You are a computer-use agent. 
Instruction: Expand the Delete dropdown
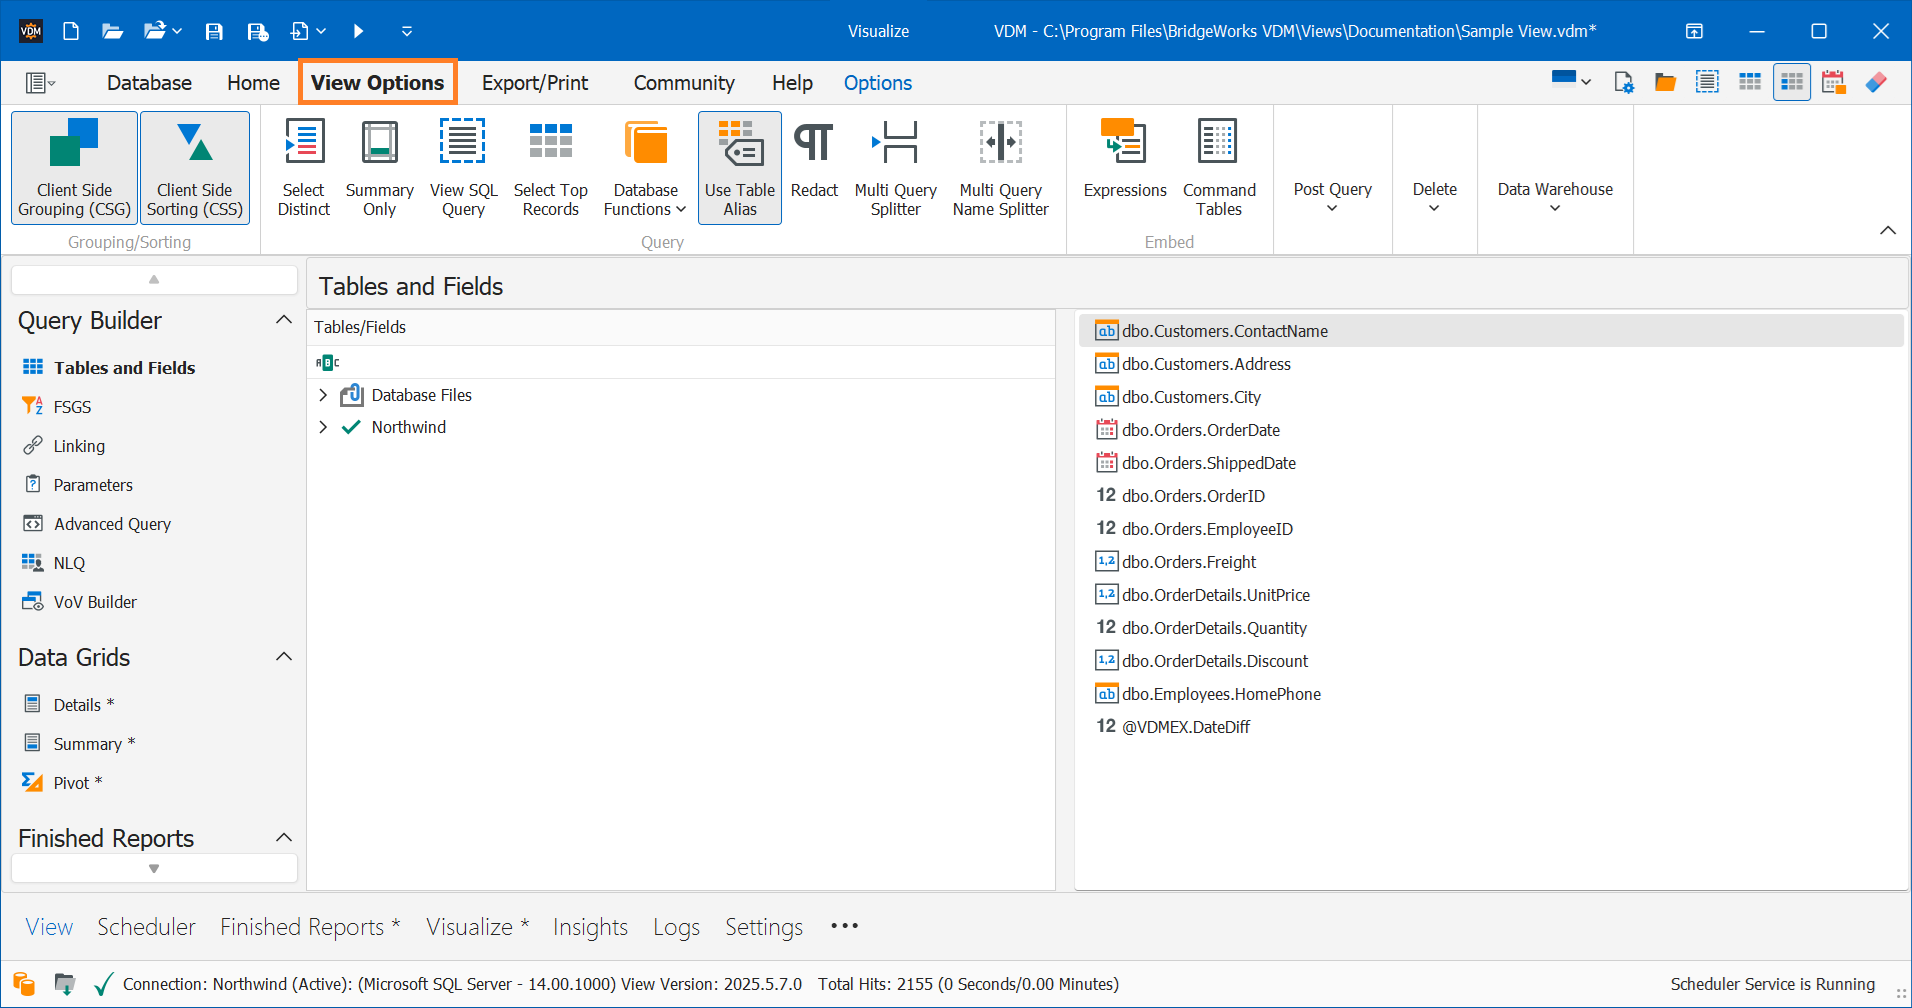pos(1434,196)
